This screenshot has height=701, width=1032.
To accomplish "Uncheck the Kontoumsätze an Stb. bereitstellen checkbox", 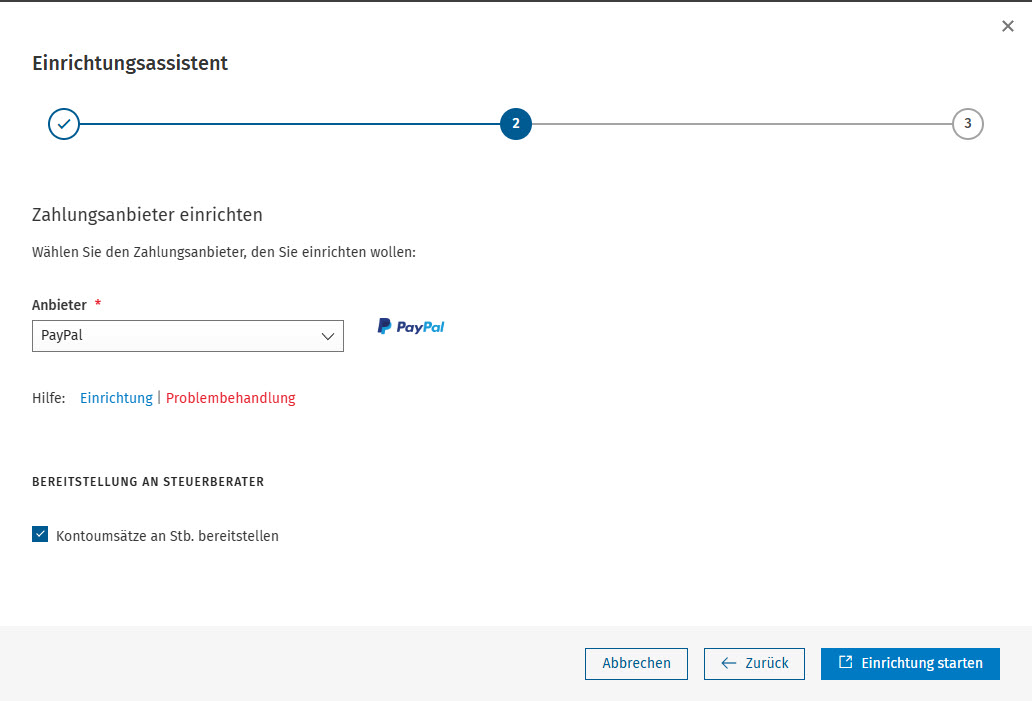I will (x=40, y=534).
